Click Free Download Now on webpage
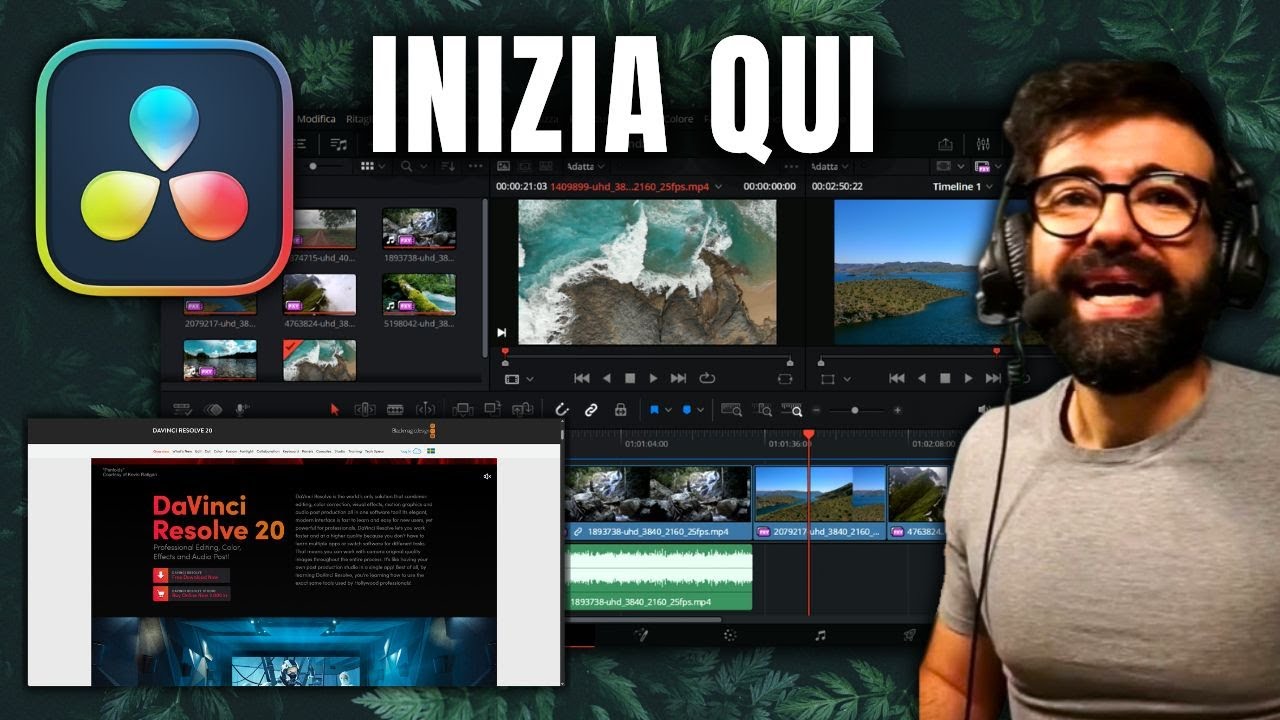The width and height of the screenshot is (1280, 720). pos(191,575)
